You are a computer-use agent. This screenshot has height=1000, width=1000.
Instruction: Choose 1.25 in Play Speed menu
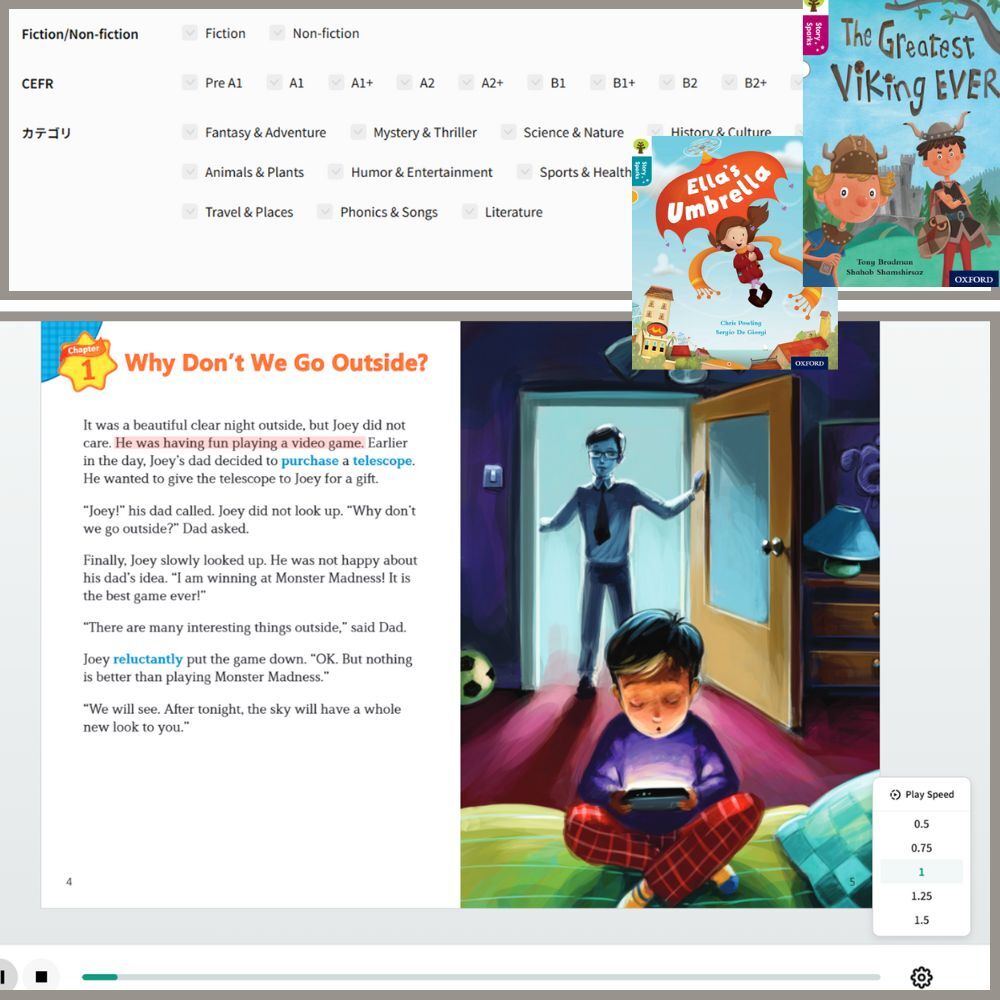[x=921, y=896]
